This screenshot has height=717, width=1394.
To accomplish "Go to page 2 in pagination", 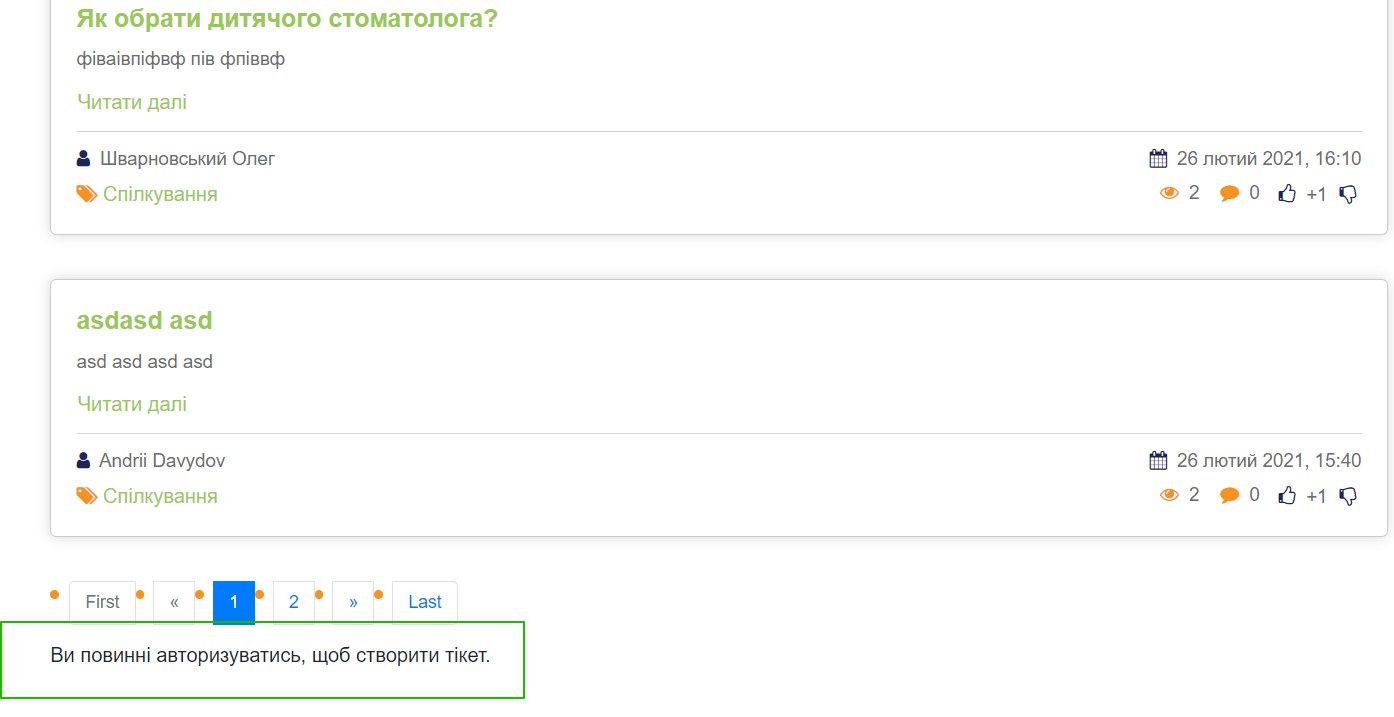I will coord(294,602).
